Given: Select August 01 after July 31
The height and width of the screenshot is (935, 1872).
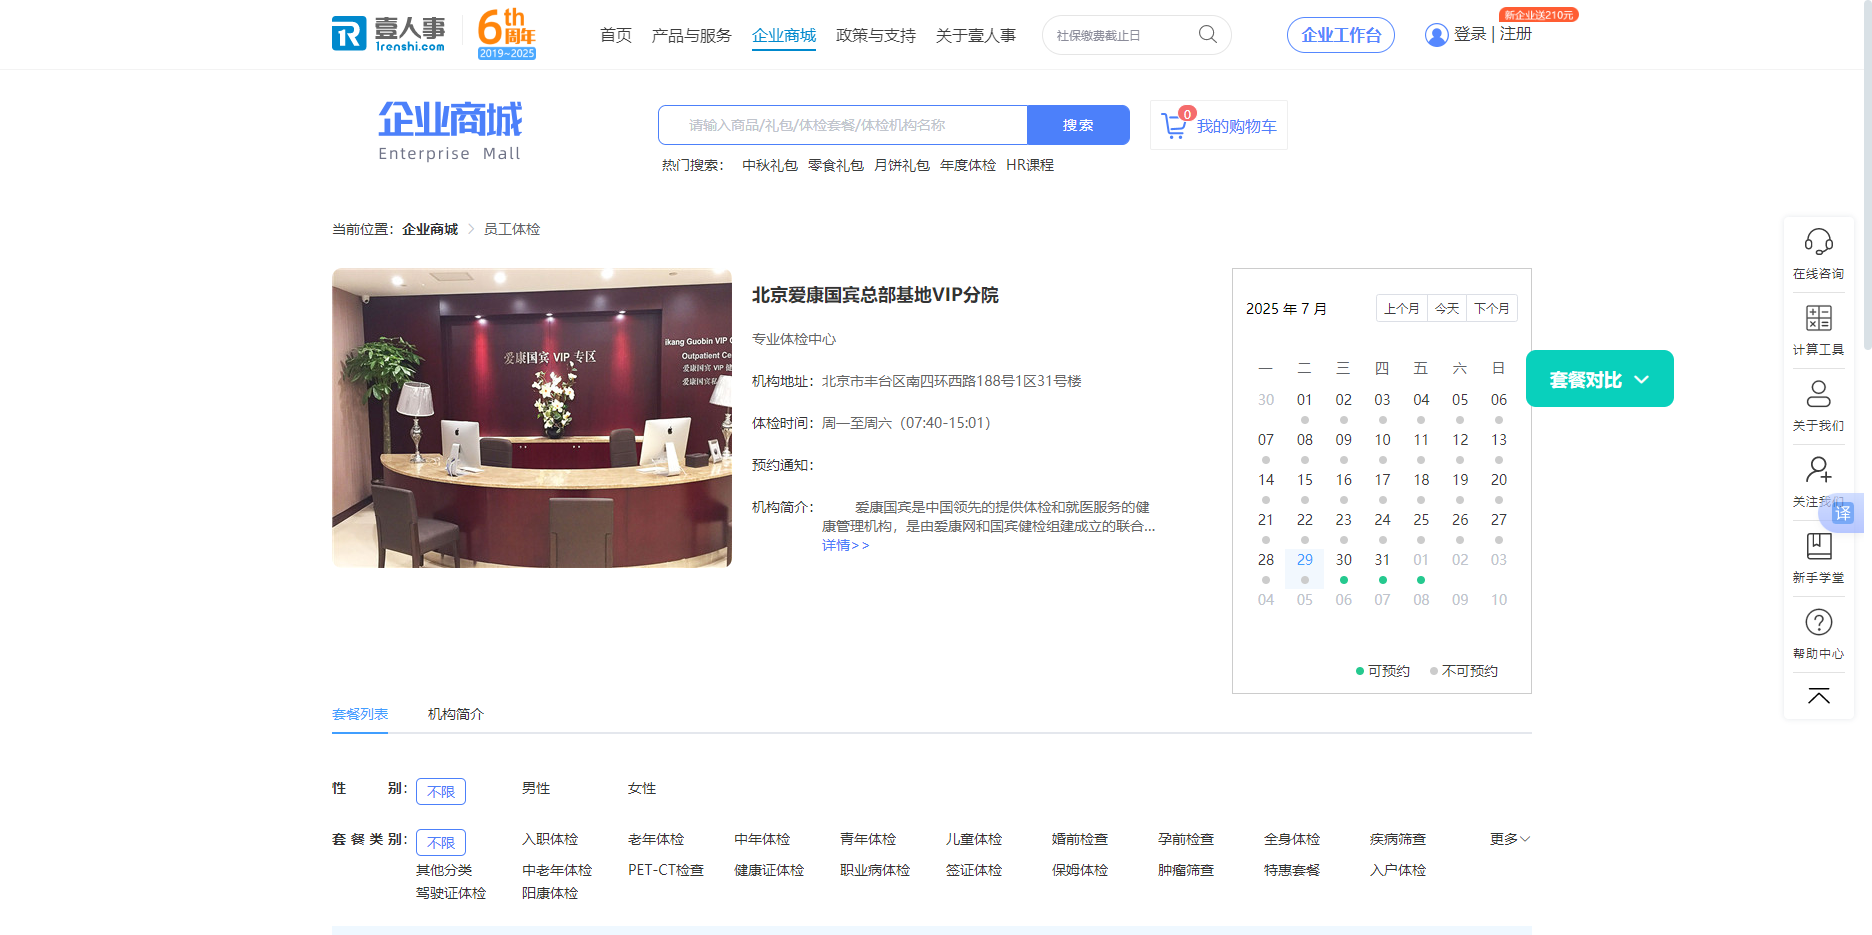Looking at the screenshot, I should tap(1421, 567).
